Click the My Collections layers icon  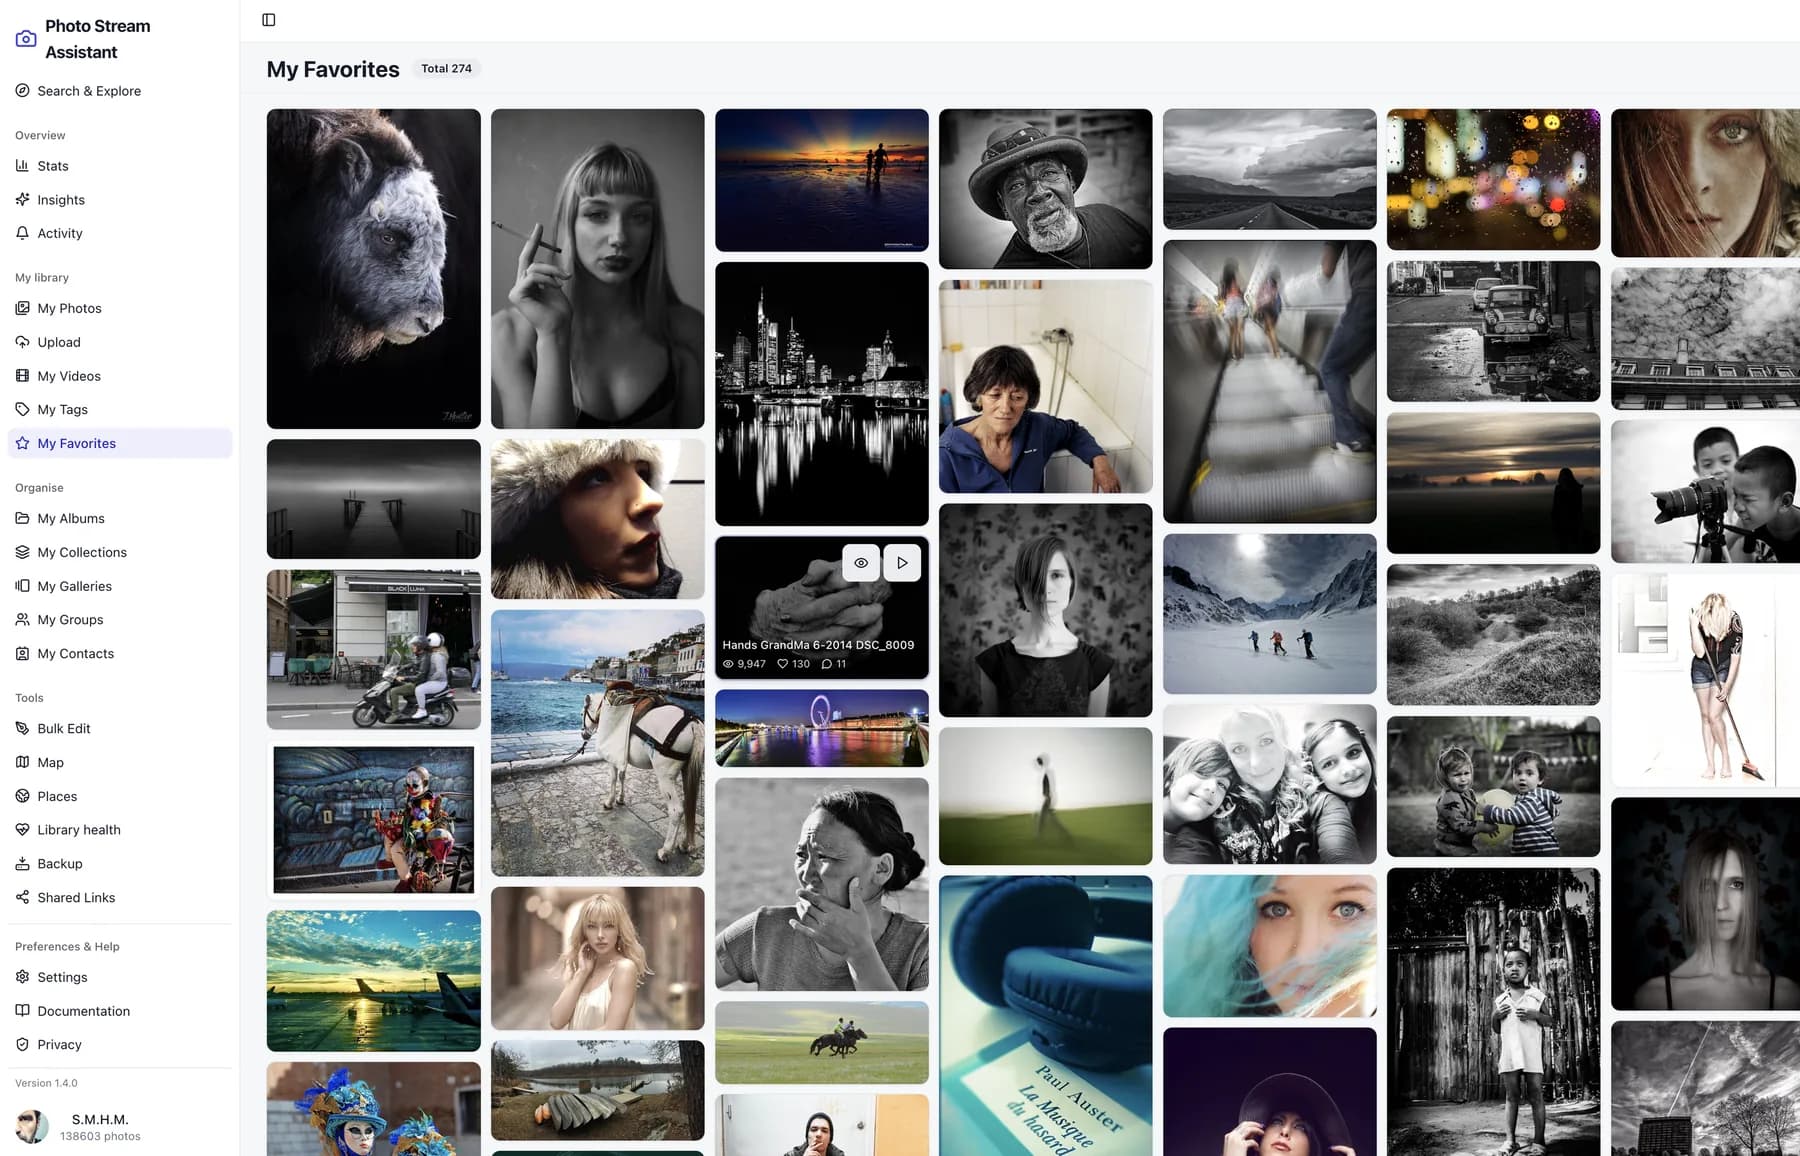pyautogui.click(x=22, y=552)
